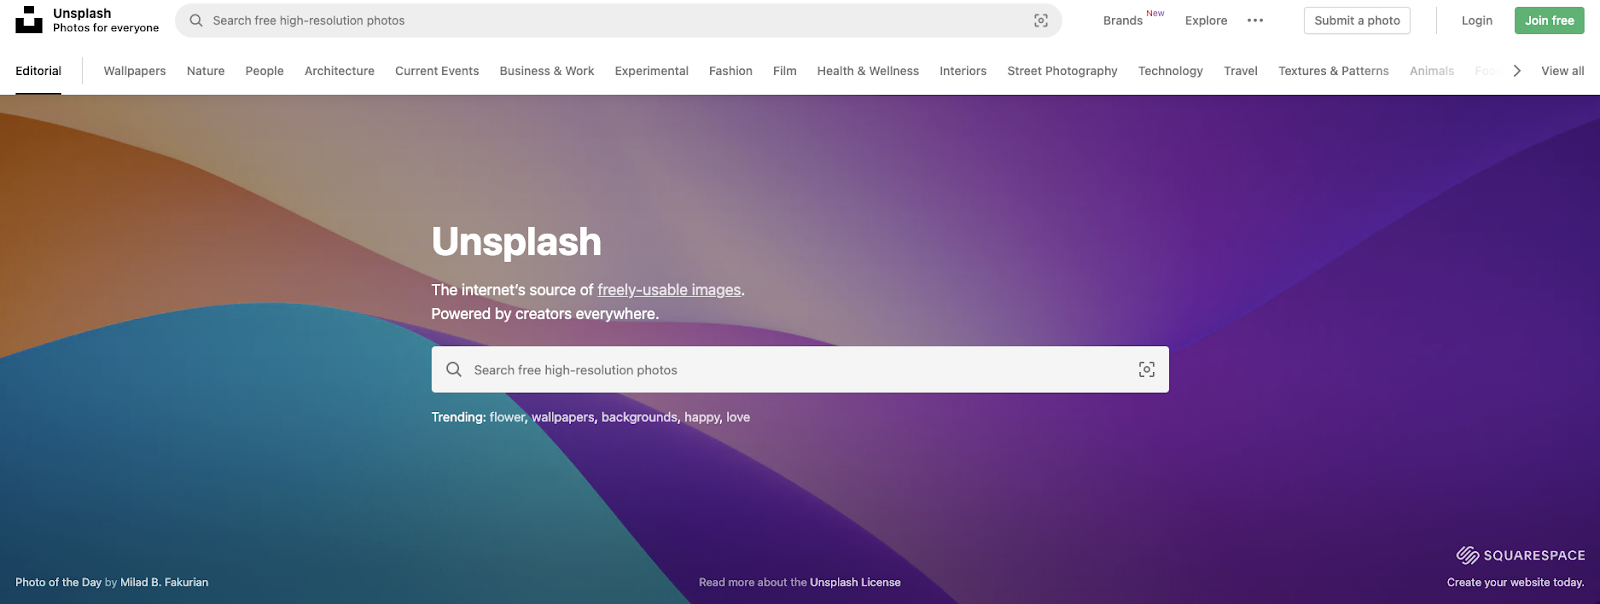Follow the freely-usable images link

pyautogui.click(x=669, y=290)
